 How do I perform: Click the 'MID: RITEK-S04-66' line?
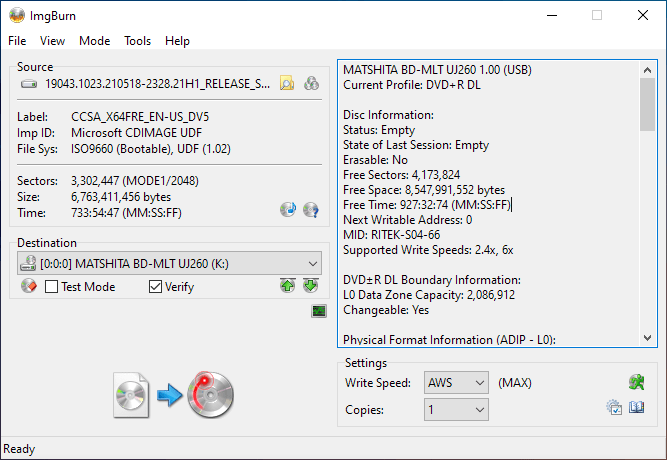pyautogui.click(x=391, y=235)
